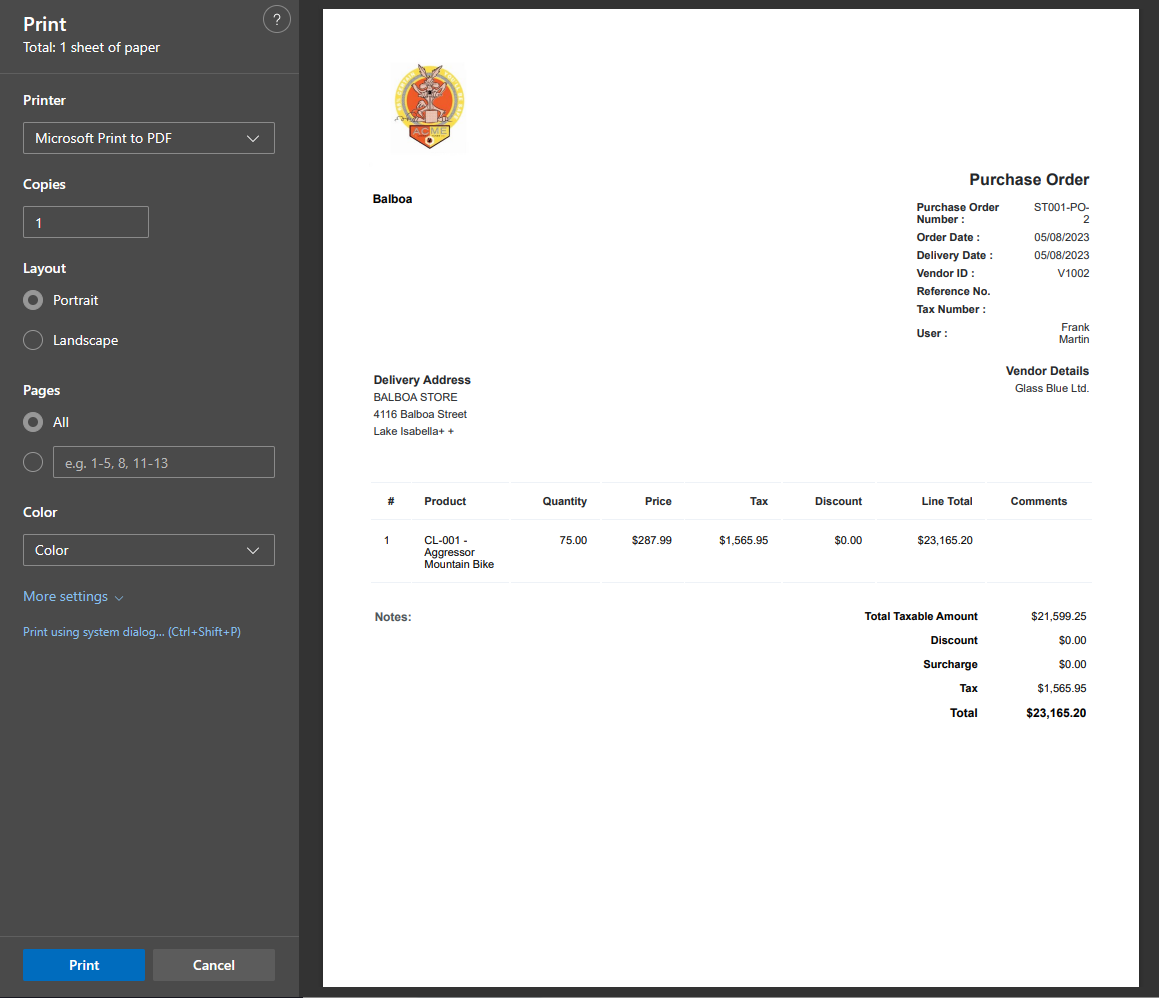Select the Landscape layout option
The width and height of the screenshot is (1159, 998).
[x=34, y=340]
